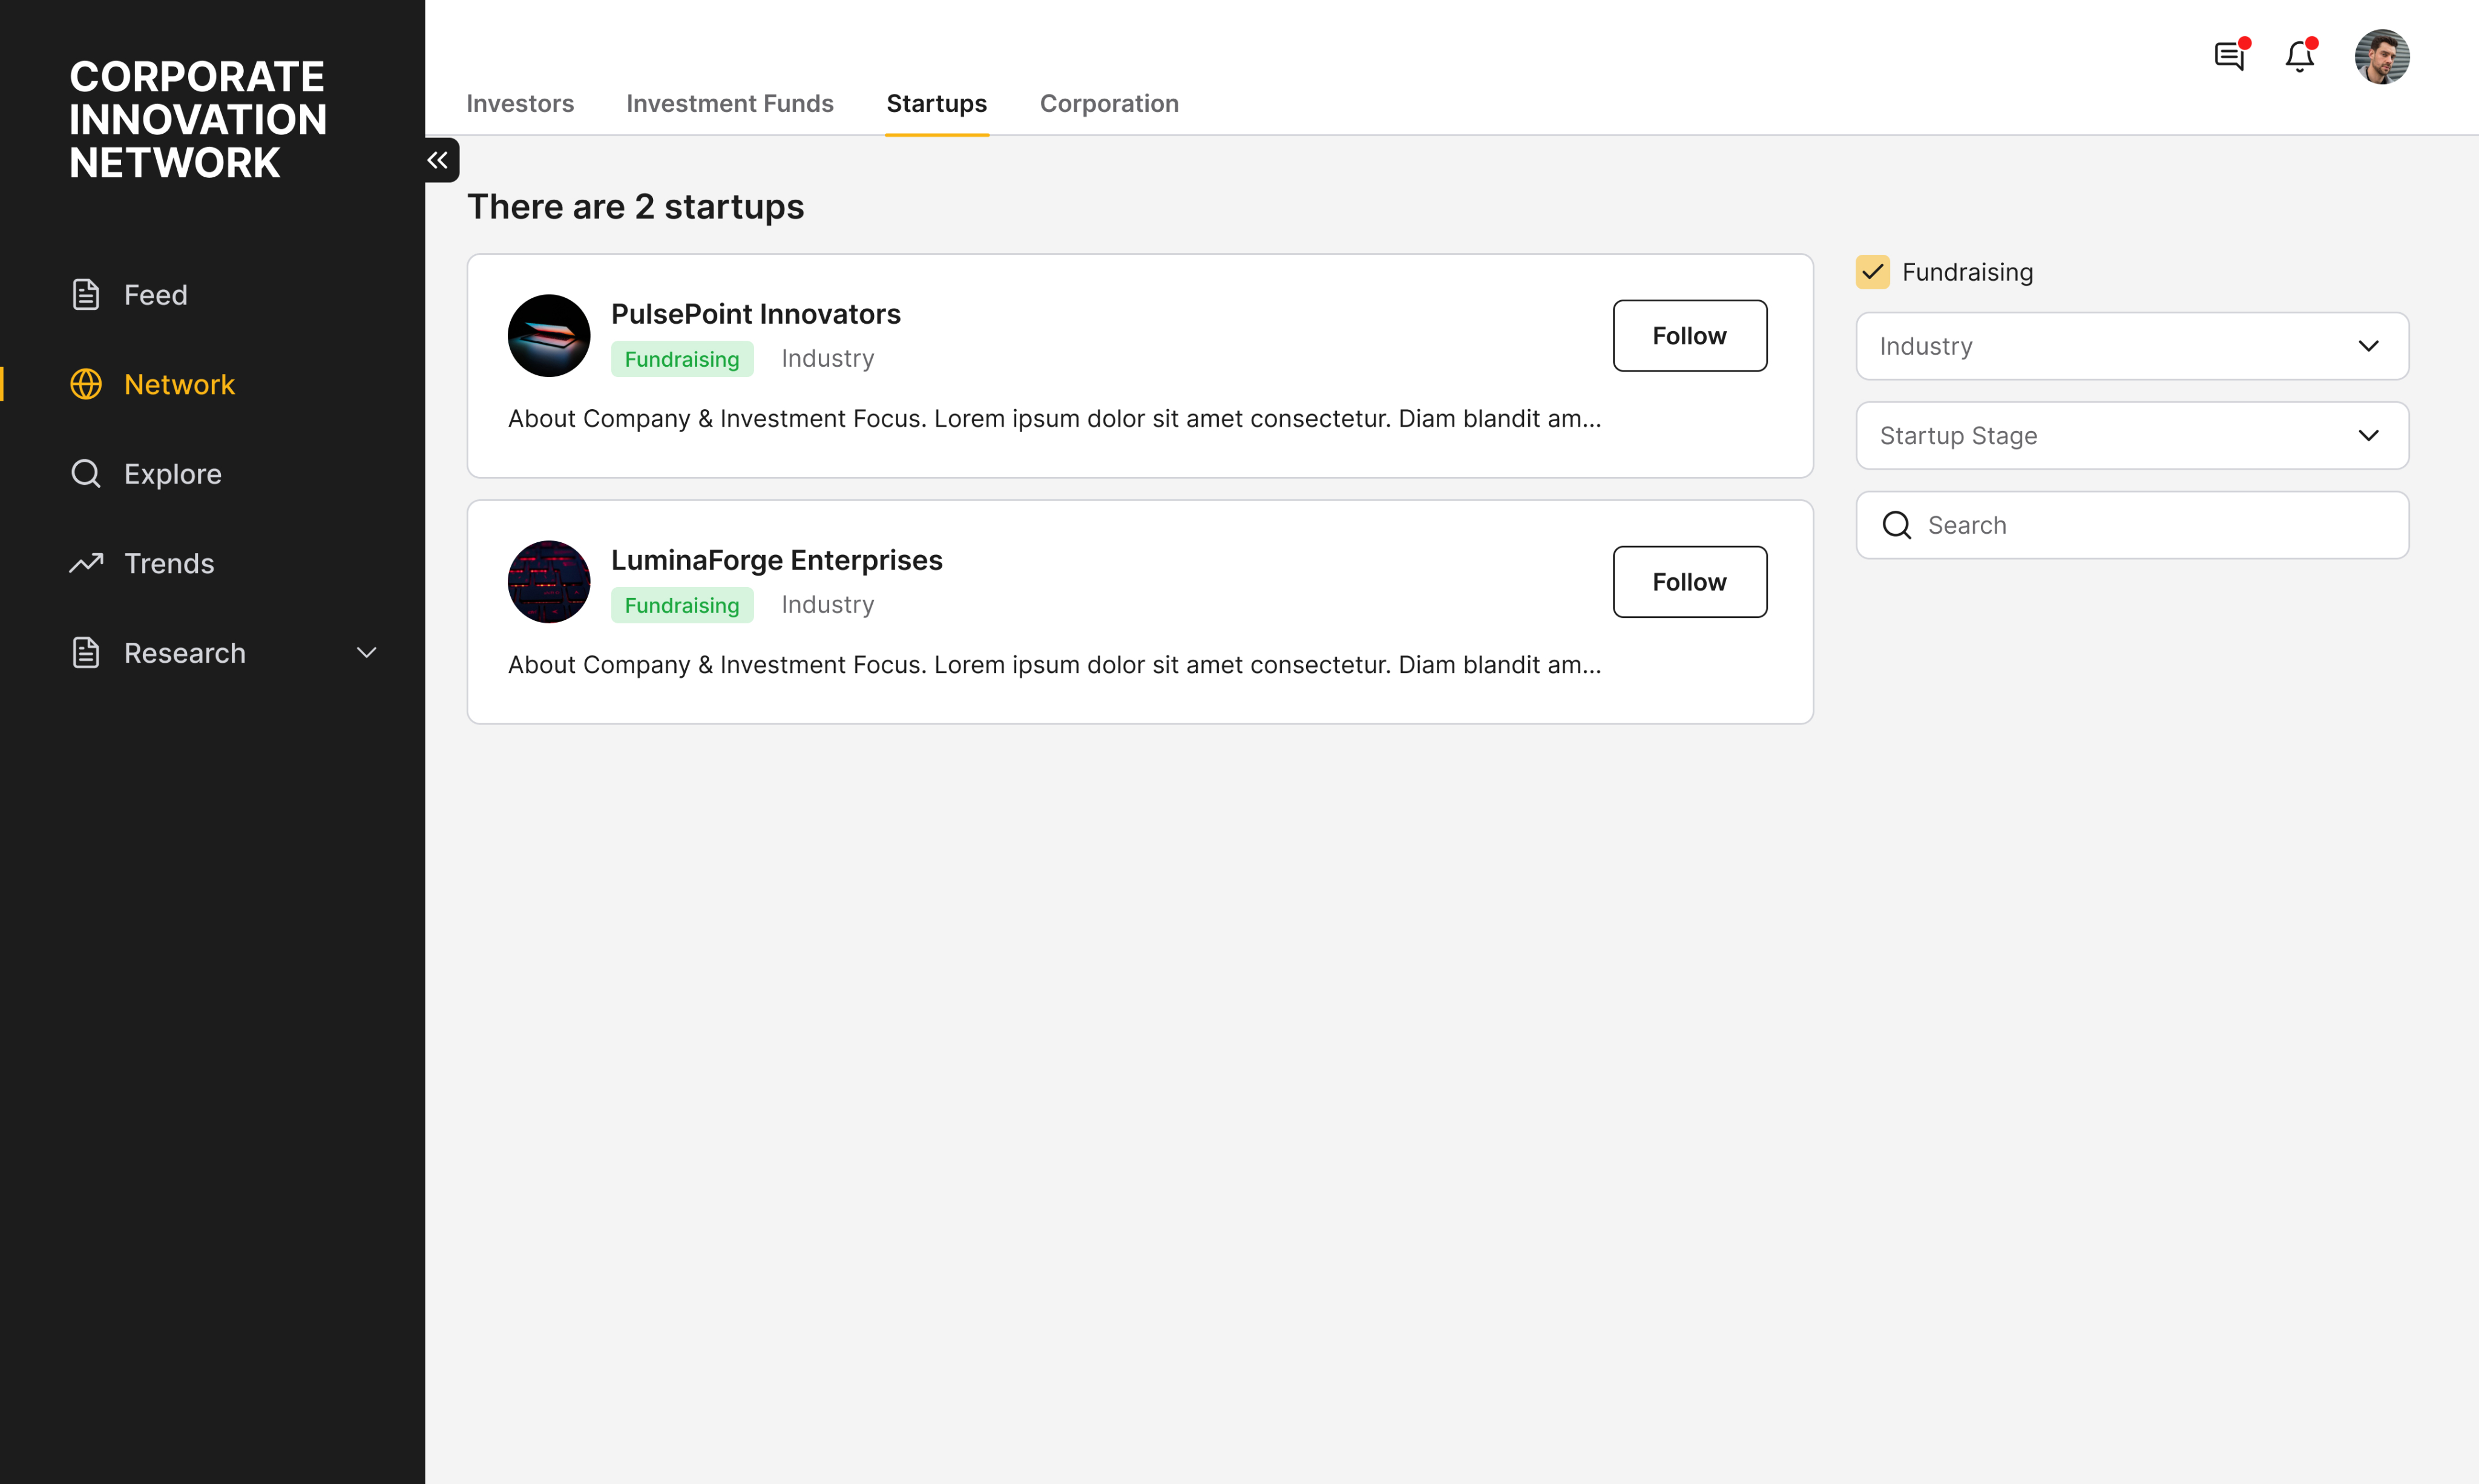Switch to the Investment Funds tab

click(729, 103)
